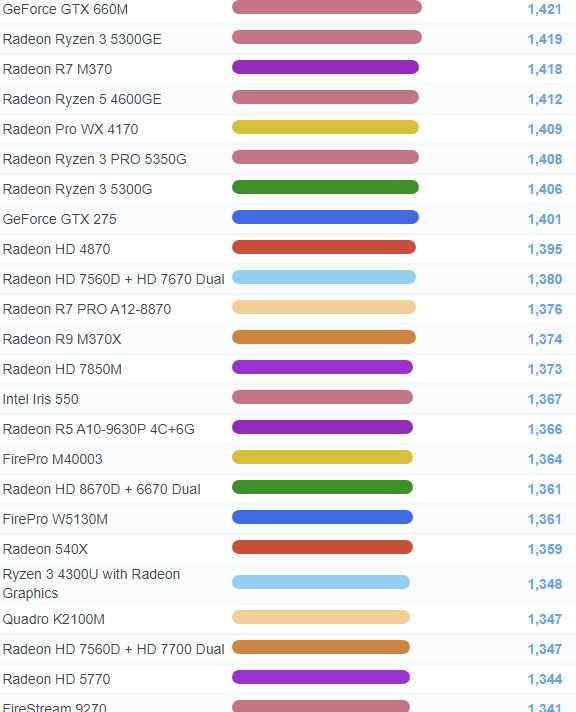Click the green bar for Radeon Ryzen 3 5300G

[325, 187]
